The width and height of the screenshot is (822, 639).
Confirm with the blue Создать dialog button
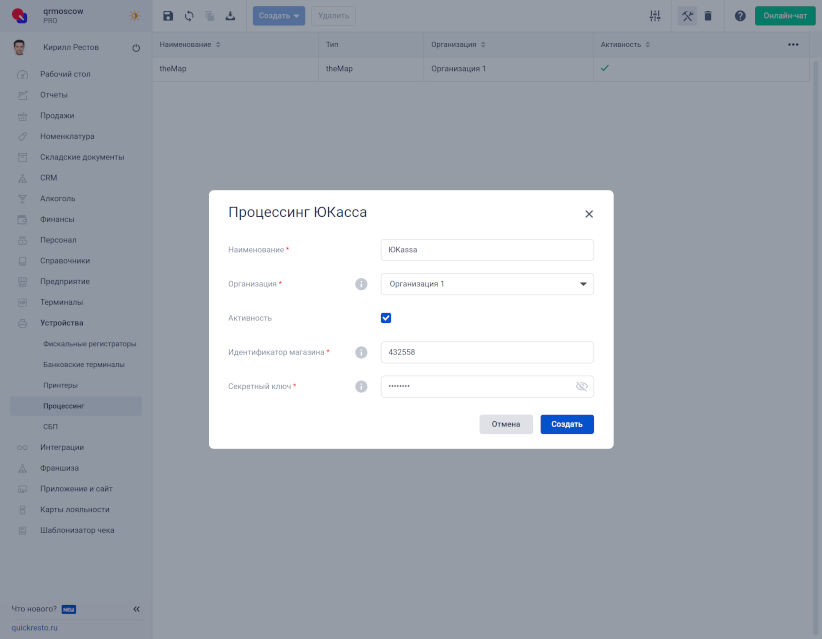click(x=567, y=425)
